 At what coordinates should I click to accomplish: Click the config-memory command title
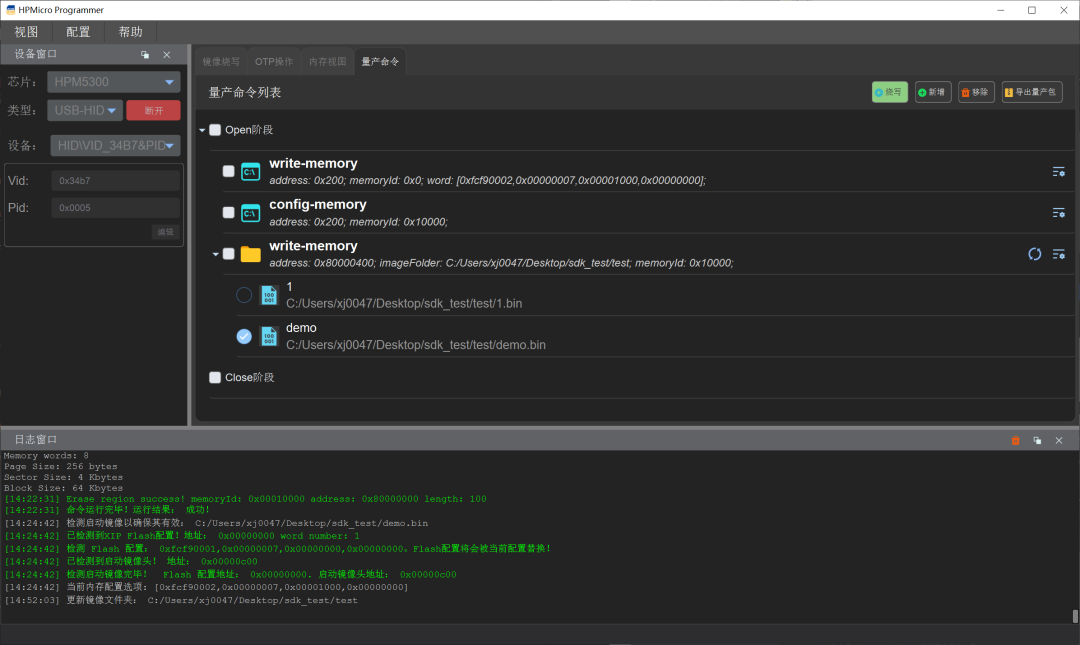coord(318,205)
